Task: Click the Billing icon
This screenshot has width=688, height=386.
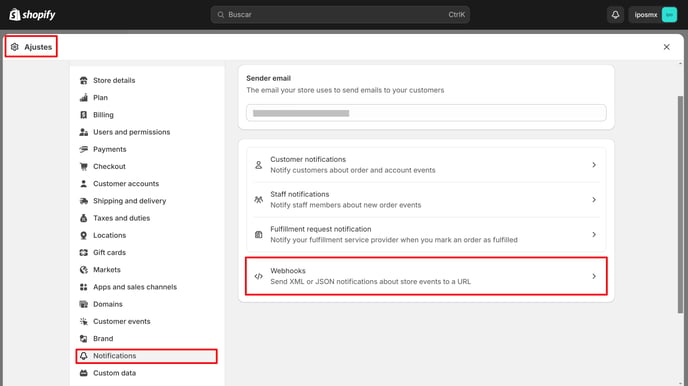Action: click(83, 115)
